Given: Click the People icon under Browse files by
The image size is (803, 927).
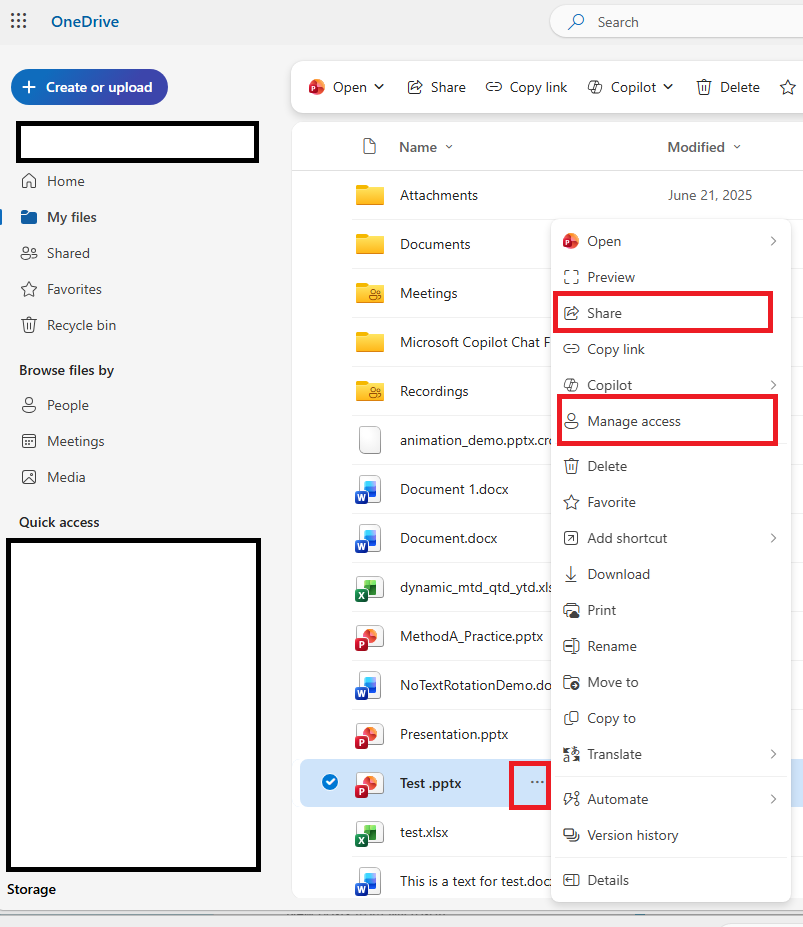Looking at the screenshot, I should tap(29, 405).
